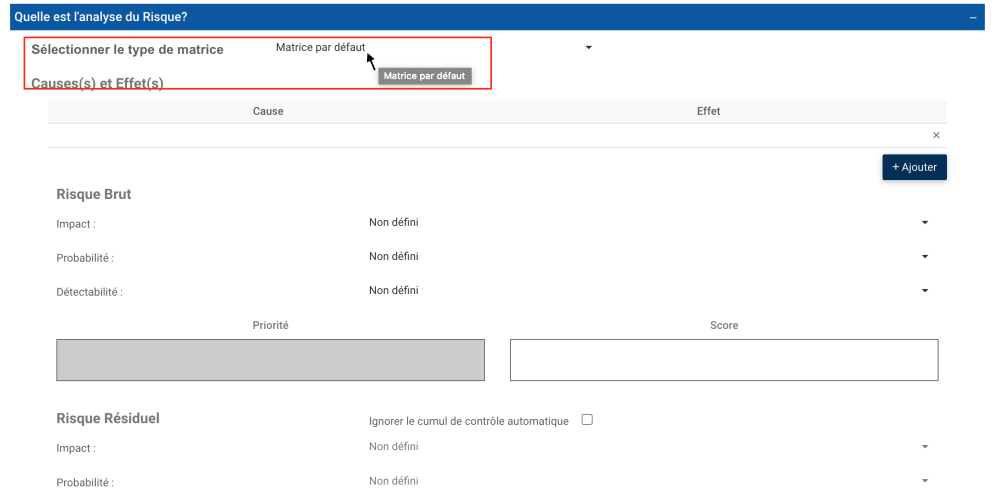
Task: Open the 'Matrice par défaut' matrix type dropdown
Action: [588, 48]
